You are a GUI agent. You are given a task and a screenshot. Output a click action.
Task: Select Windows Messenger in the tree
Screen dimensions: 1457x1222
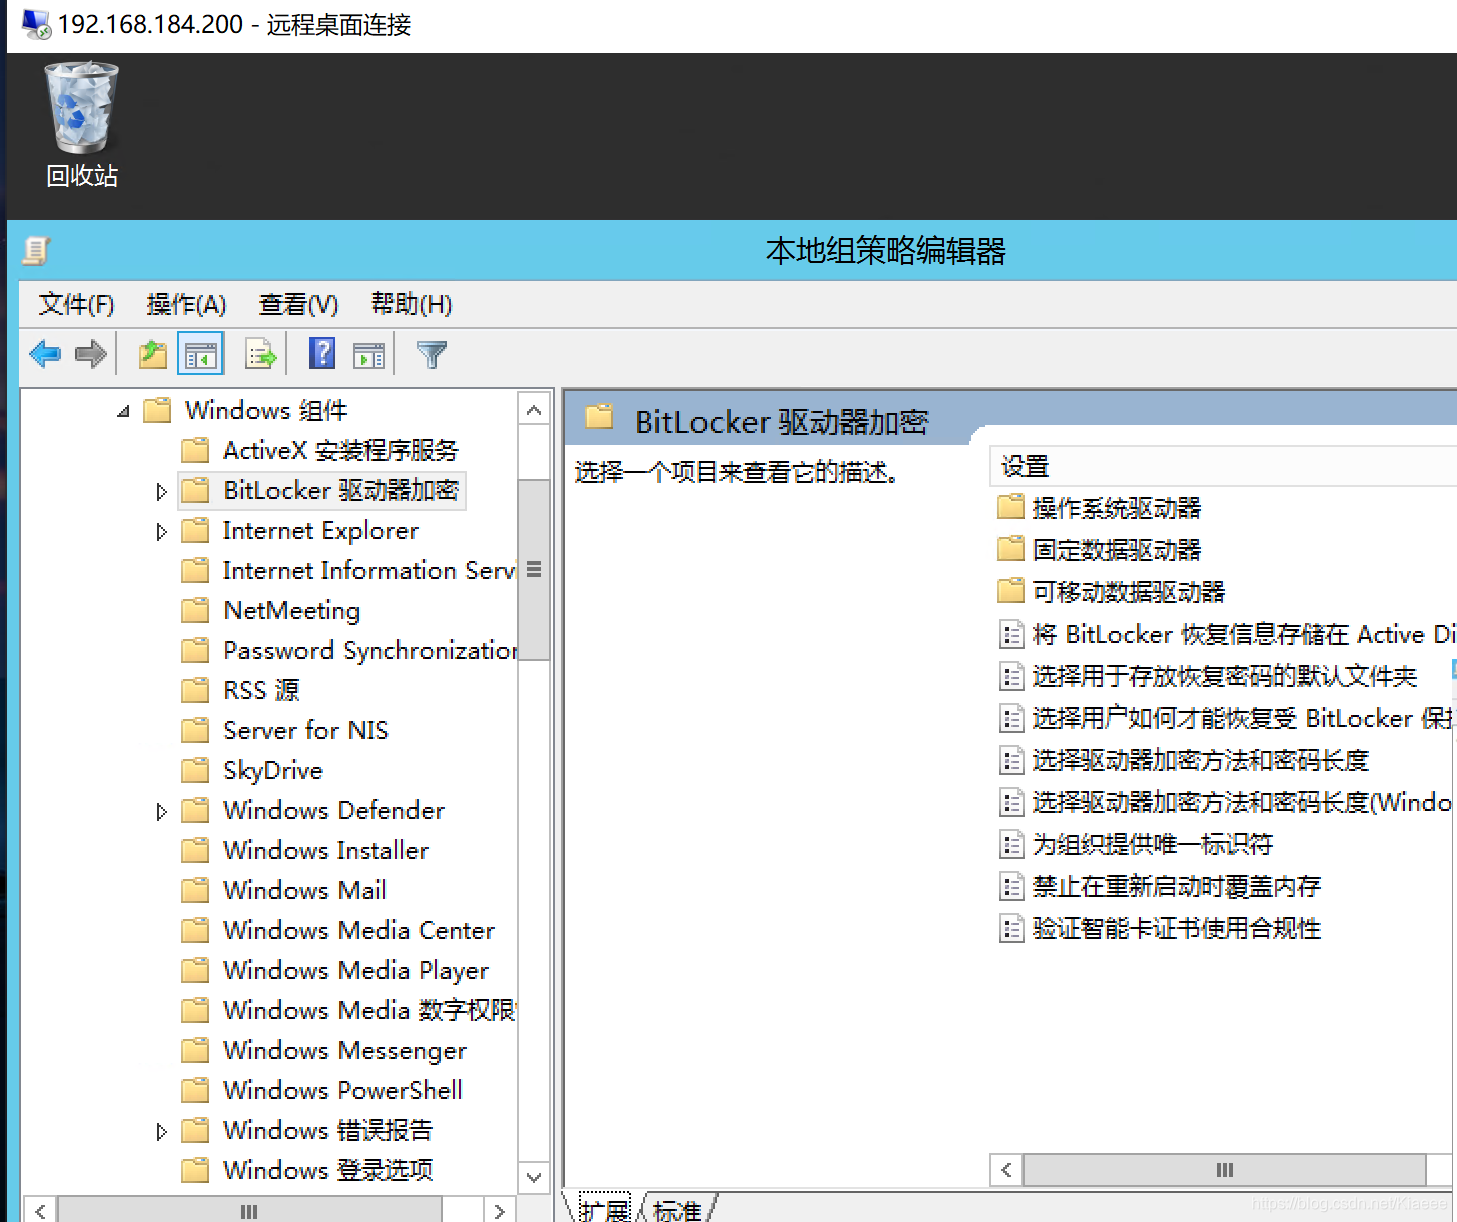point(345,1050)
